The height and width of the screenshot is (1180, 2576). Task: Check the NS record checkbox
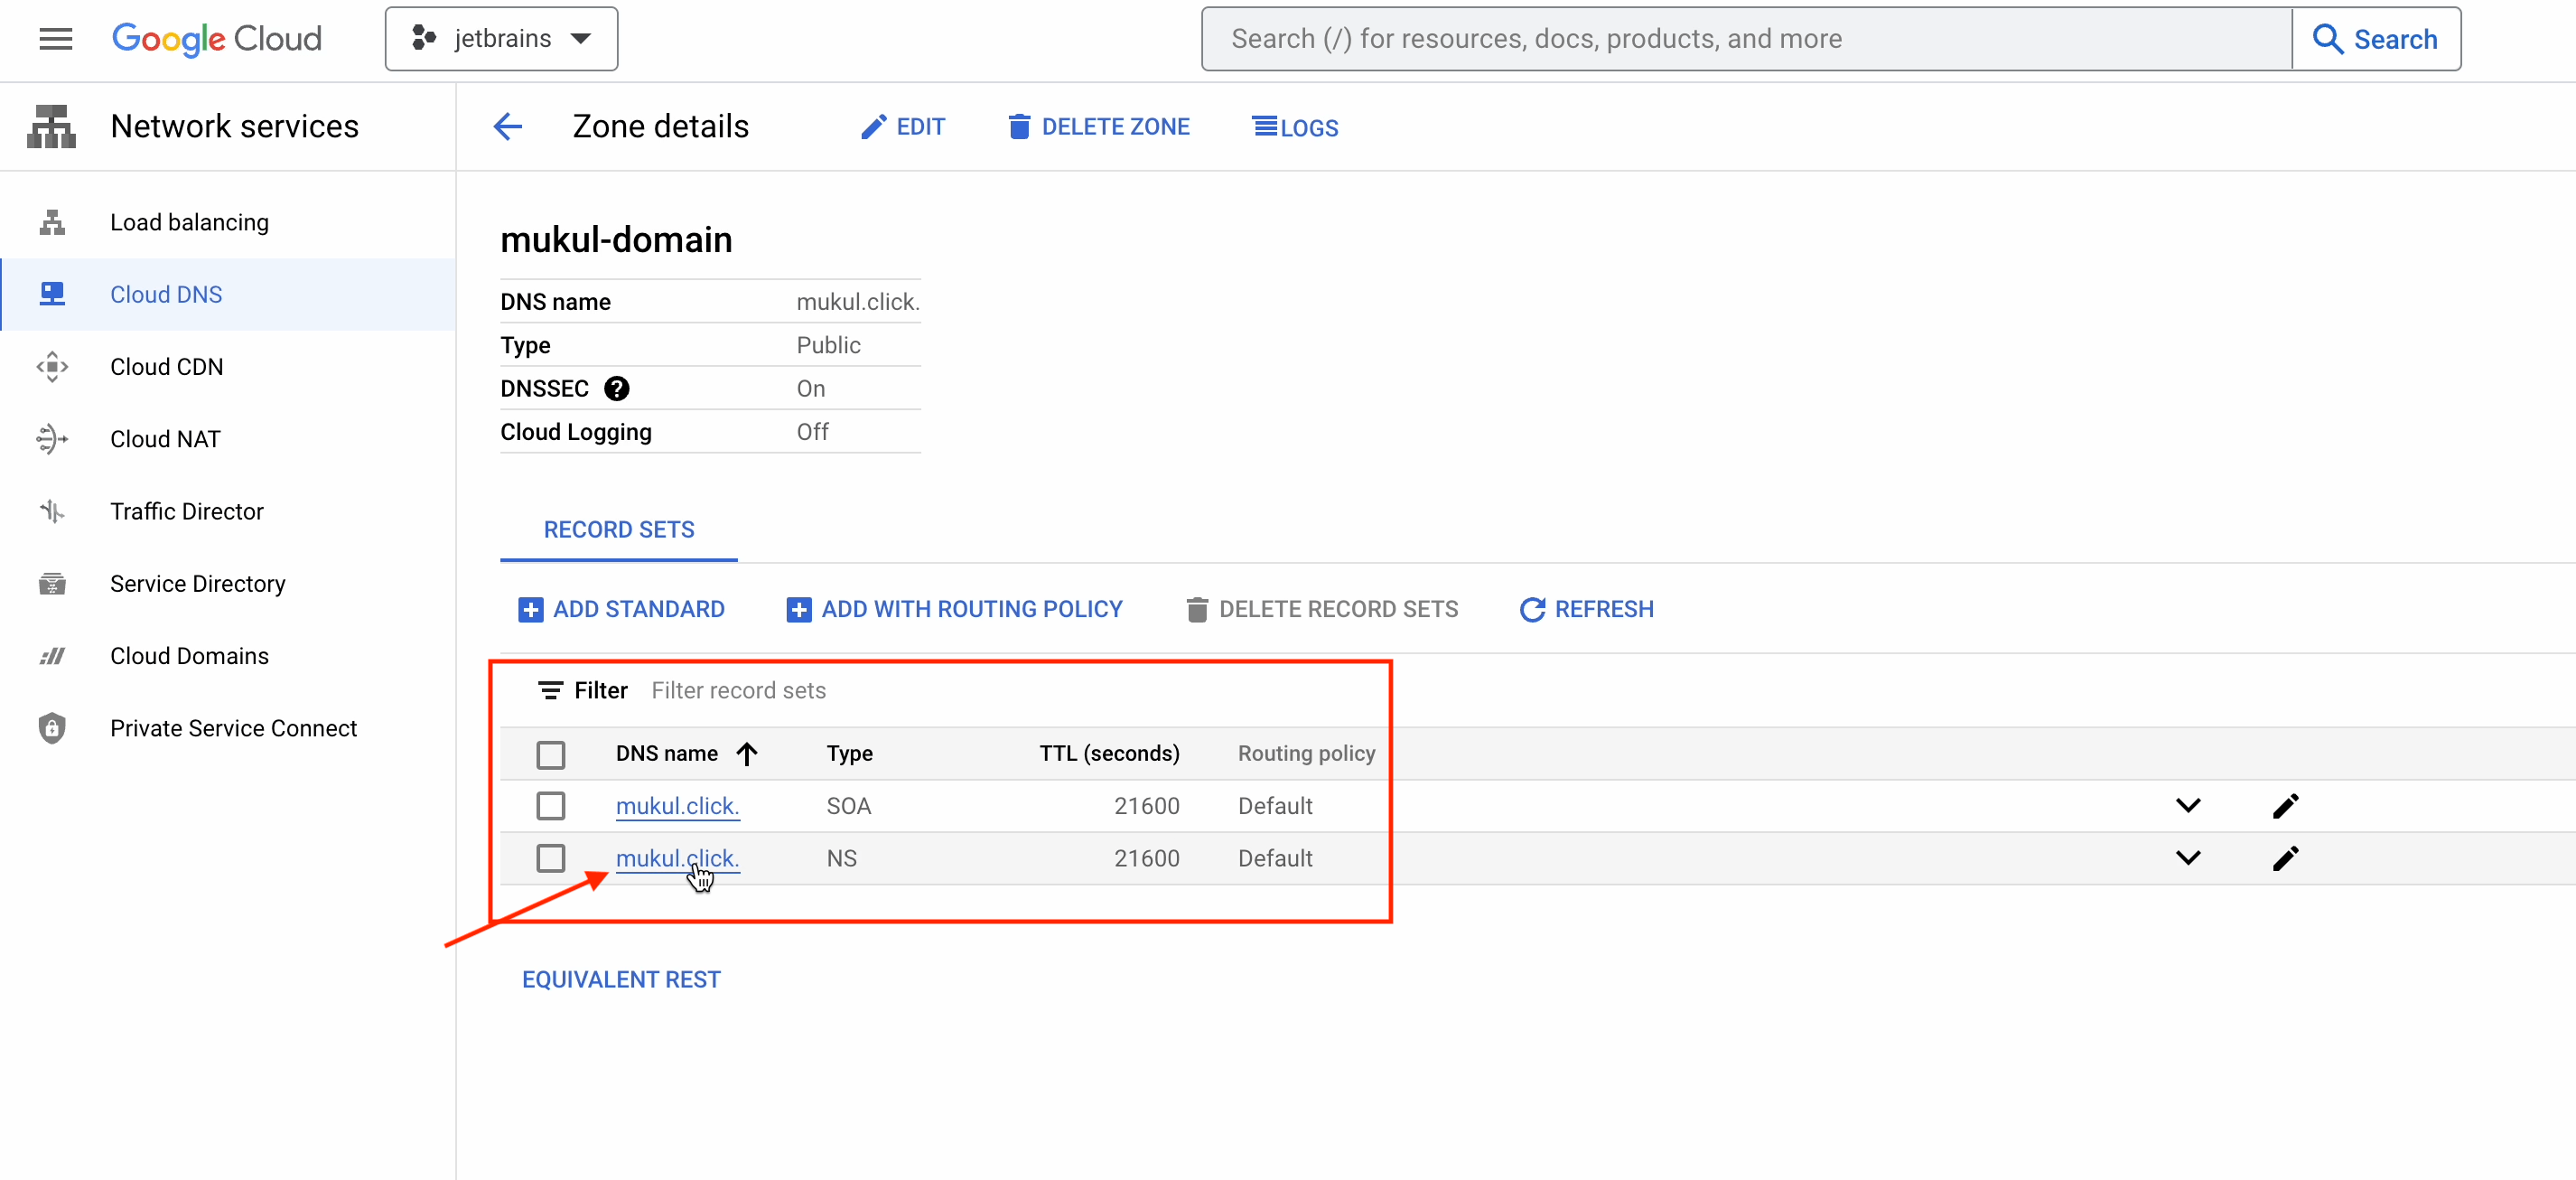click(x=550, y=858)
